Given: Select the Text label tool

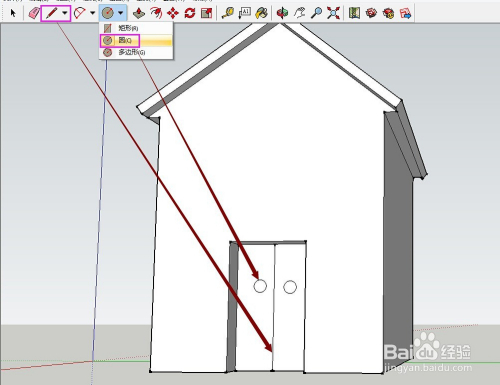Looking at the screenshot, I should [245, 13].
